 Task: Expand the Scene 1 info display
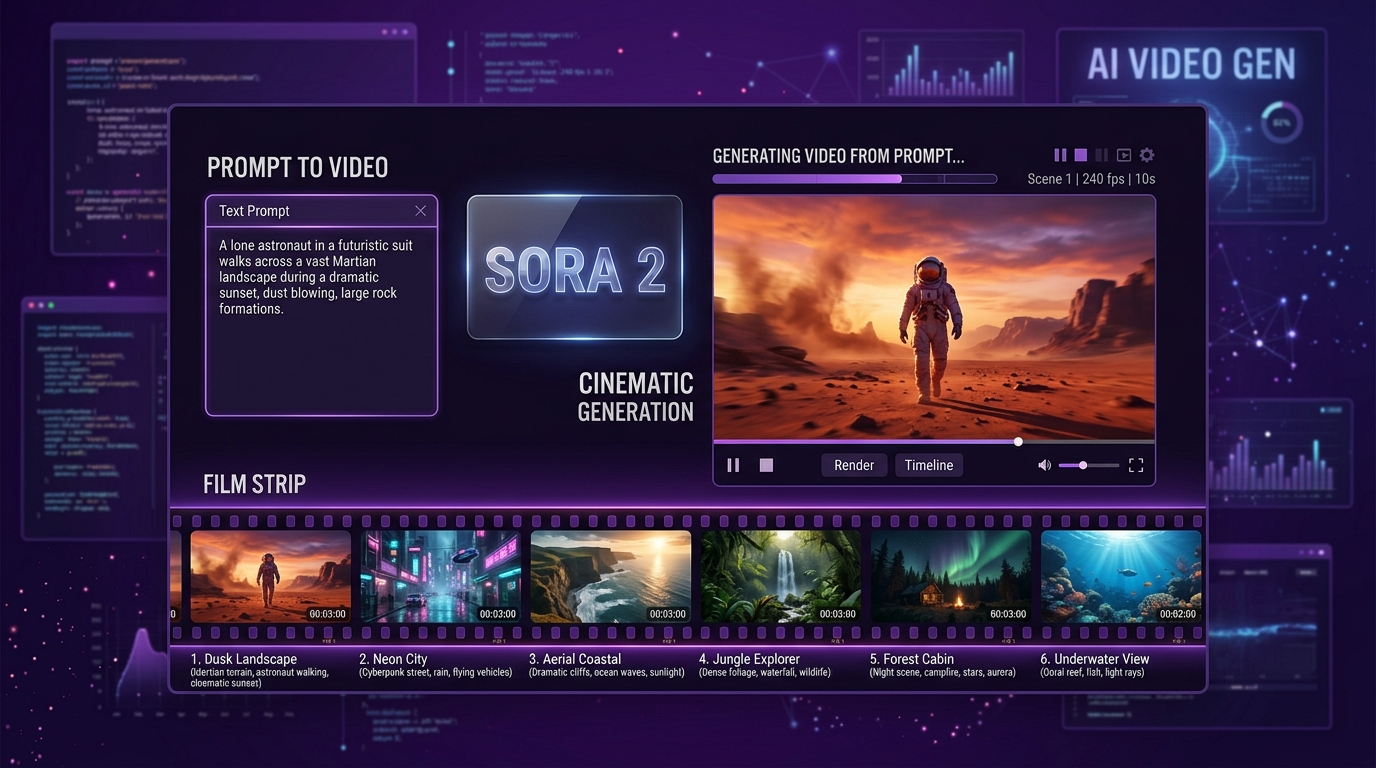click(x=1090, y=178)
